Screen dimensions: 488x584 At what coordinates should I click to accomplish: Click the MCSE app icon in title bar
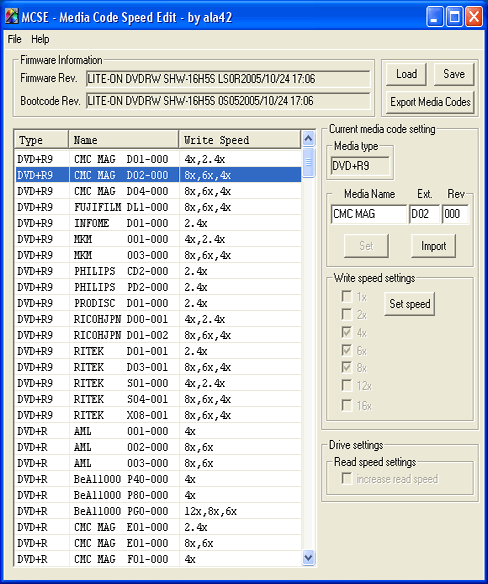[x=11, y=17]
